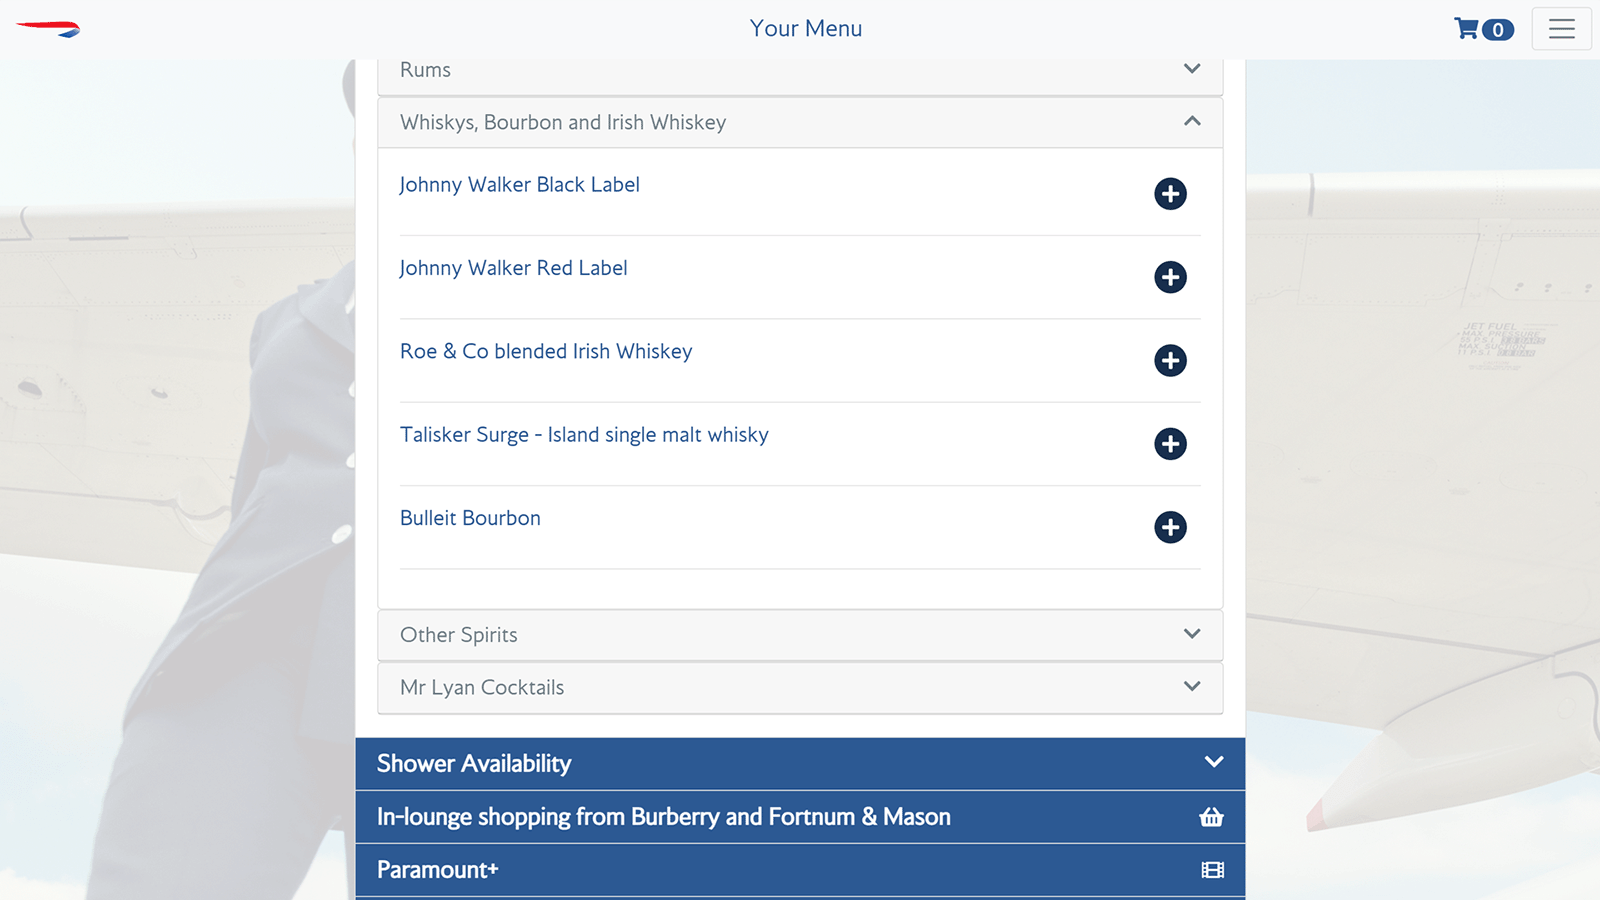Viewport: 1600px width, 900px height.
Task: Select Roe & Co blended Irish Whiskey text
Action: click(x=546, y=351)
